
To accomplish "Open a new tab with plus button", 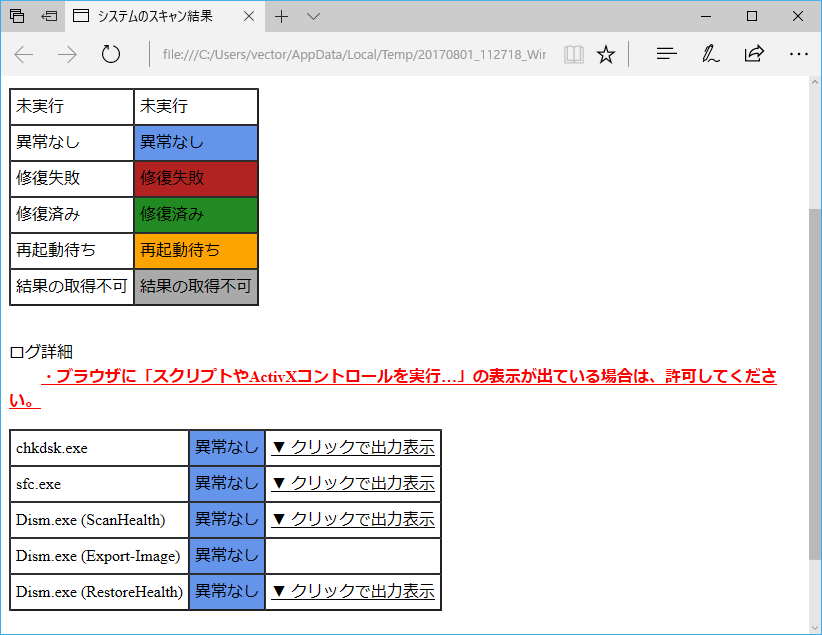I will click(x=282, y=17).
